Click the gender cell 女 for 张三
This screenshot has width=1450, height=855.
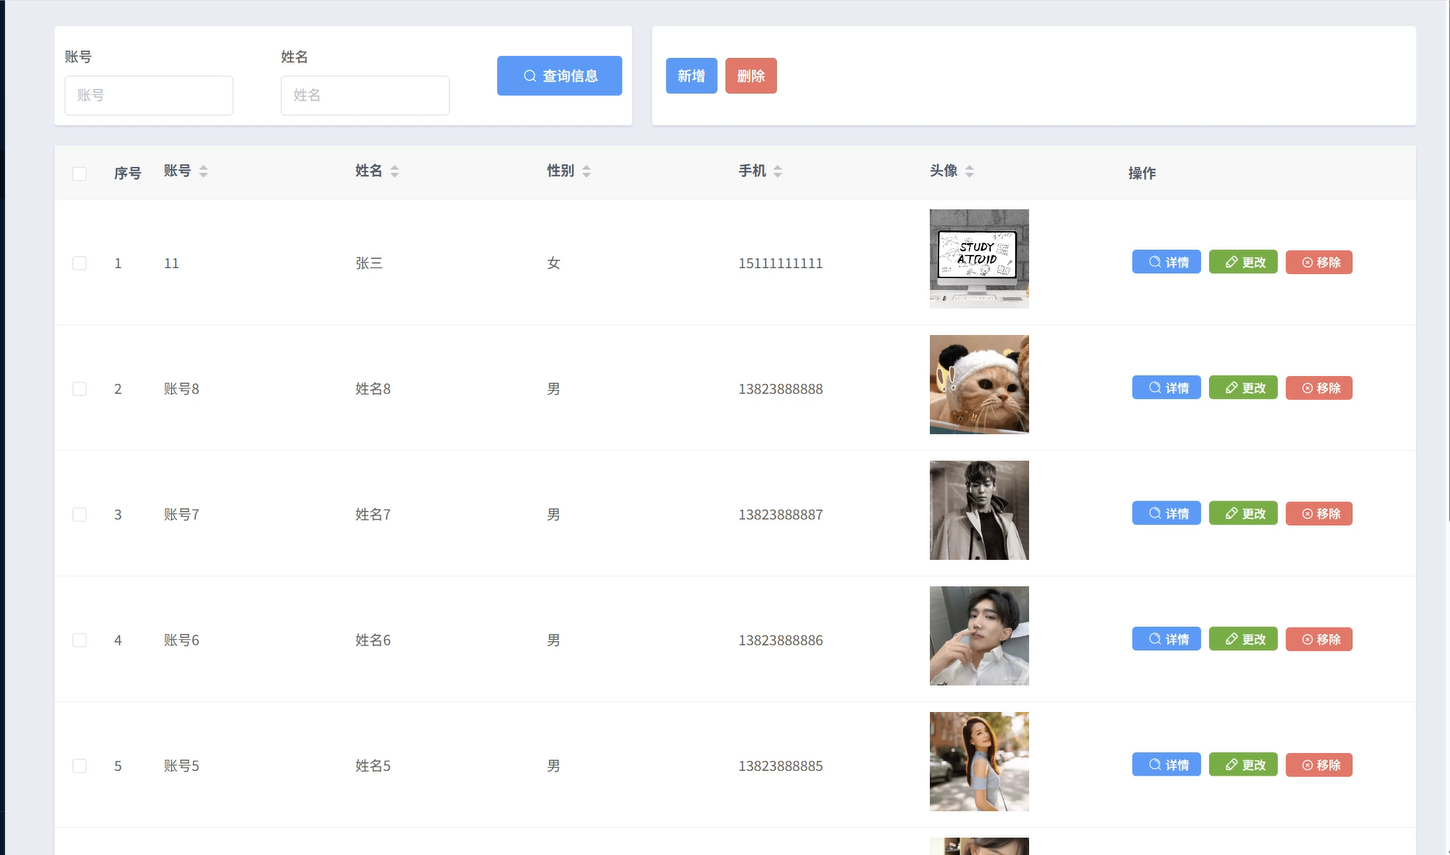click(x=554, y=263)
